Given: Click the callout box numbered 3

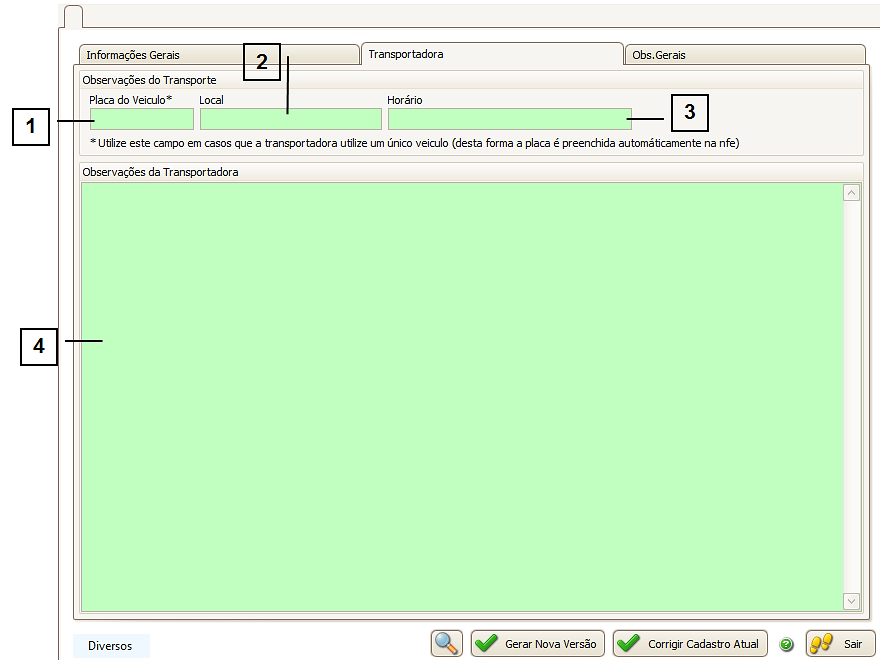Looking at the screenshot, I should tap(689, 113).
